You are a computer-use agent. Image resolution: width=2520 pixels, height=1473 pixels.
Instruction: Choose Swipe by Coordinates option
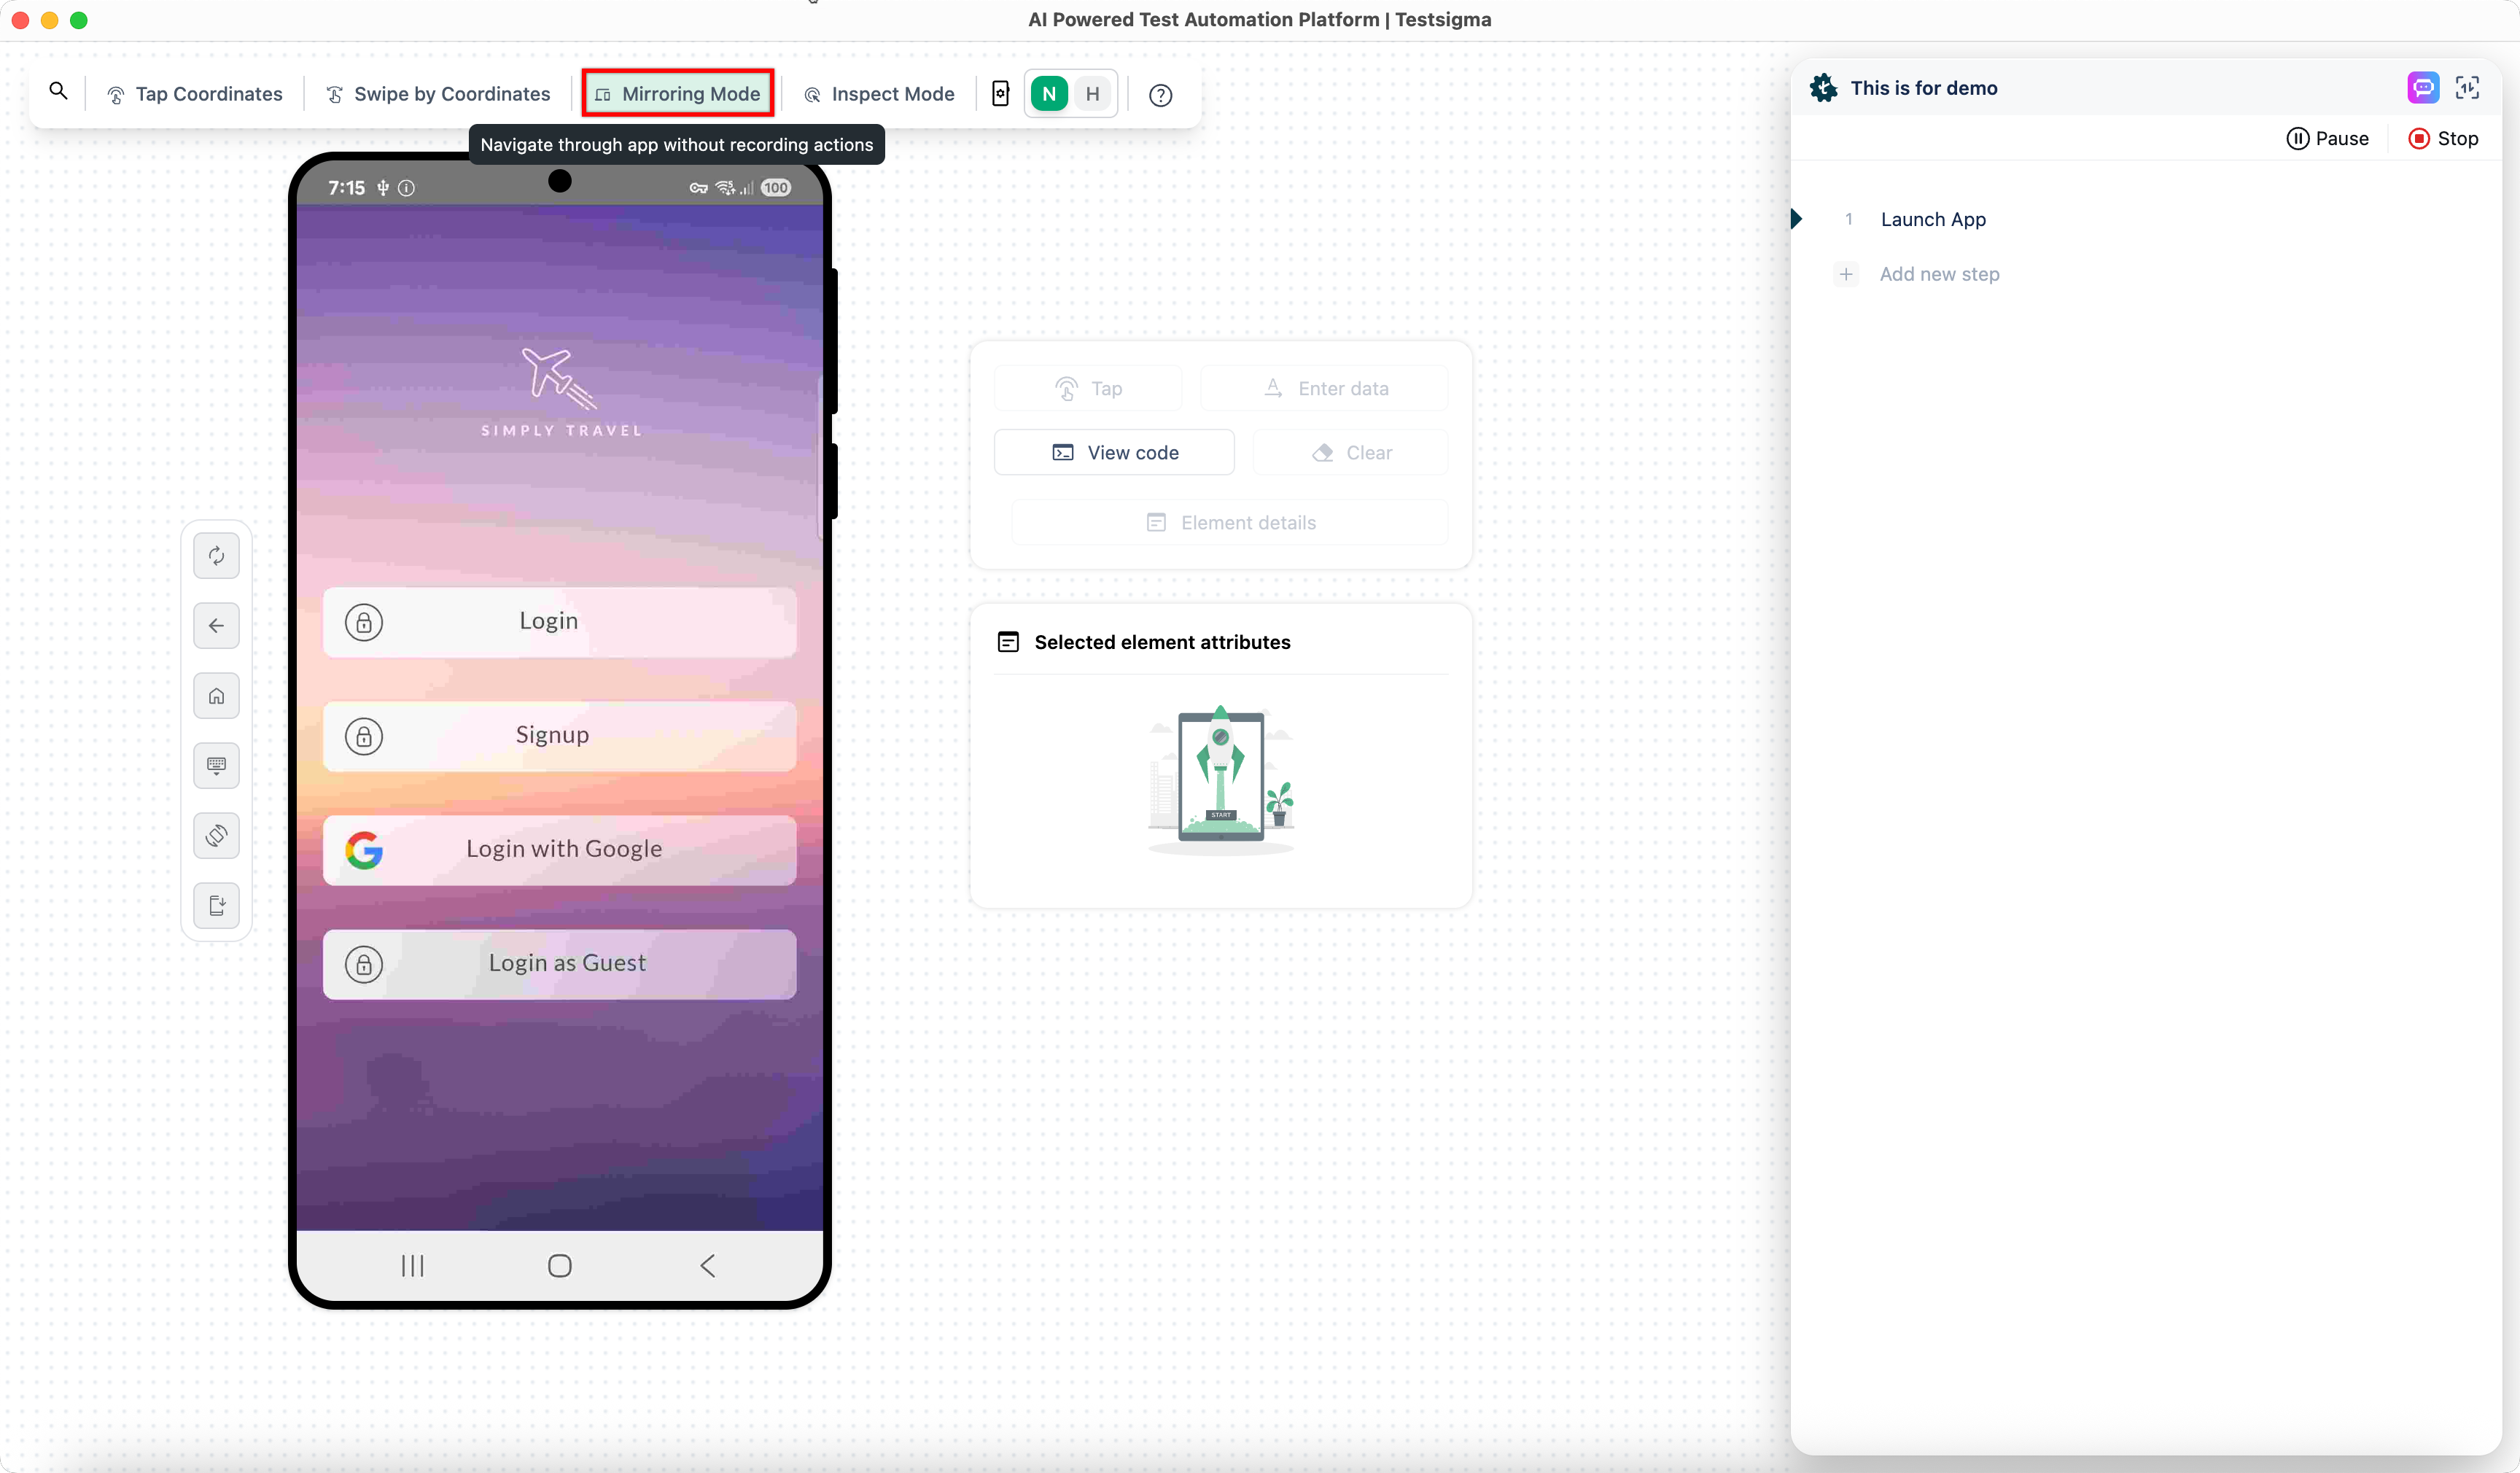438,94
